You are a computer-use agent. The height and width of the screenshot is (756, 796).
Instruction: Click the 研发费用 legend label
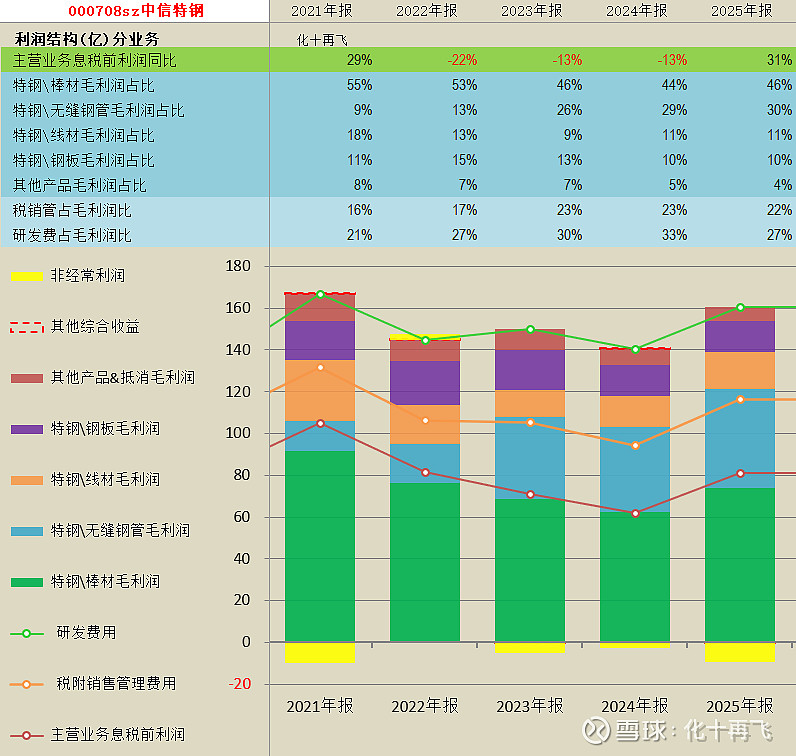tap(86, 632)
